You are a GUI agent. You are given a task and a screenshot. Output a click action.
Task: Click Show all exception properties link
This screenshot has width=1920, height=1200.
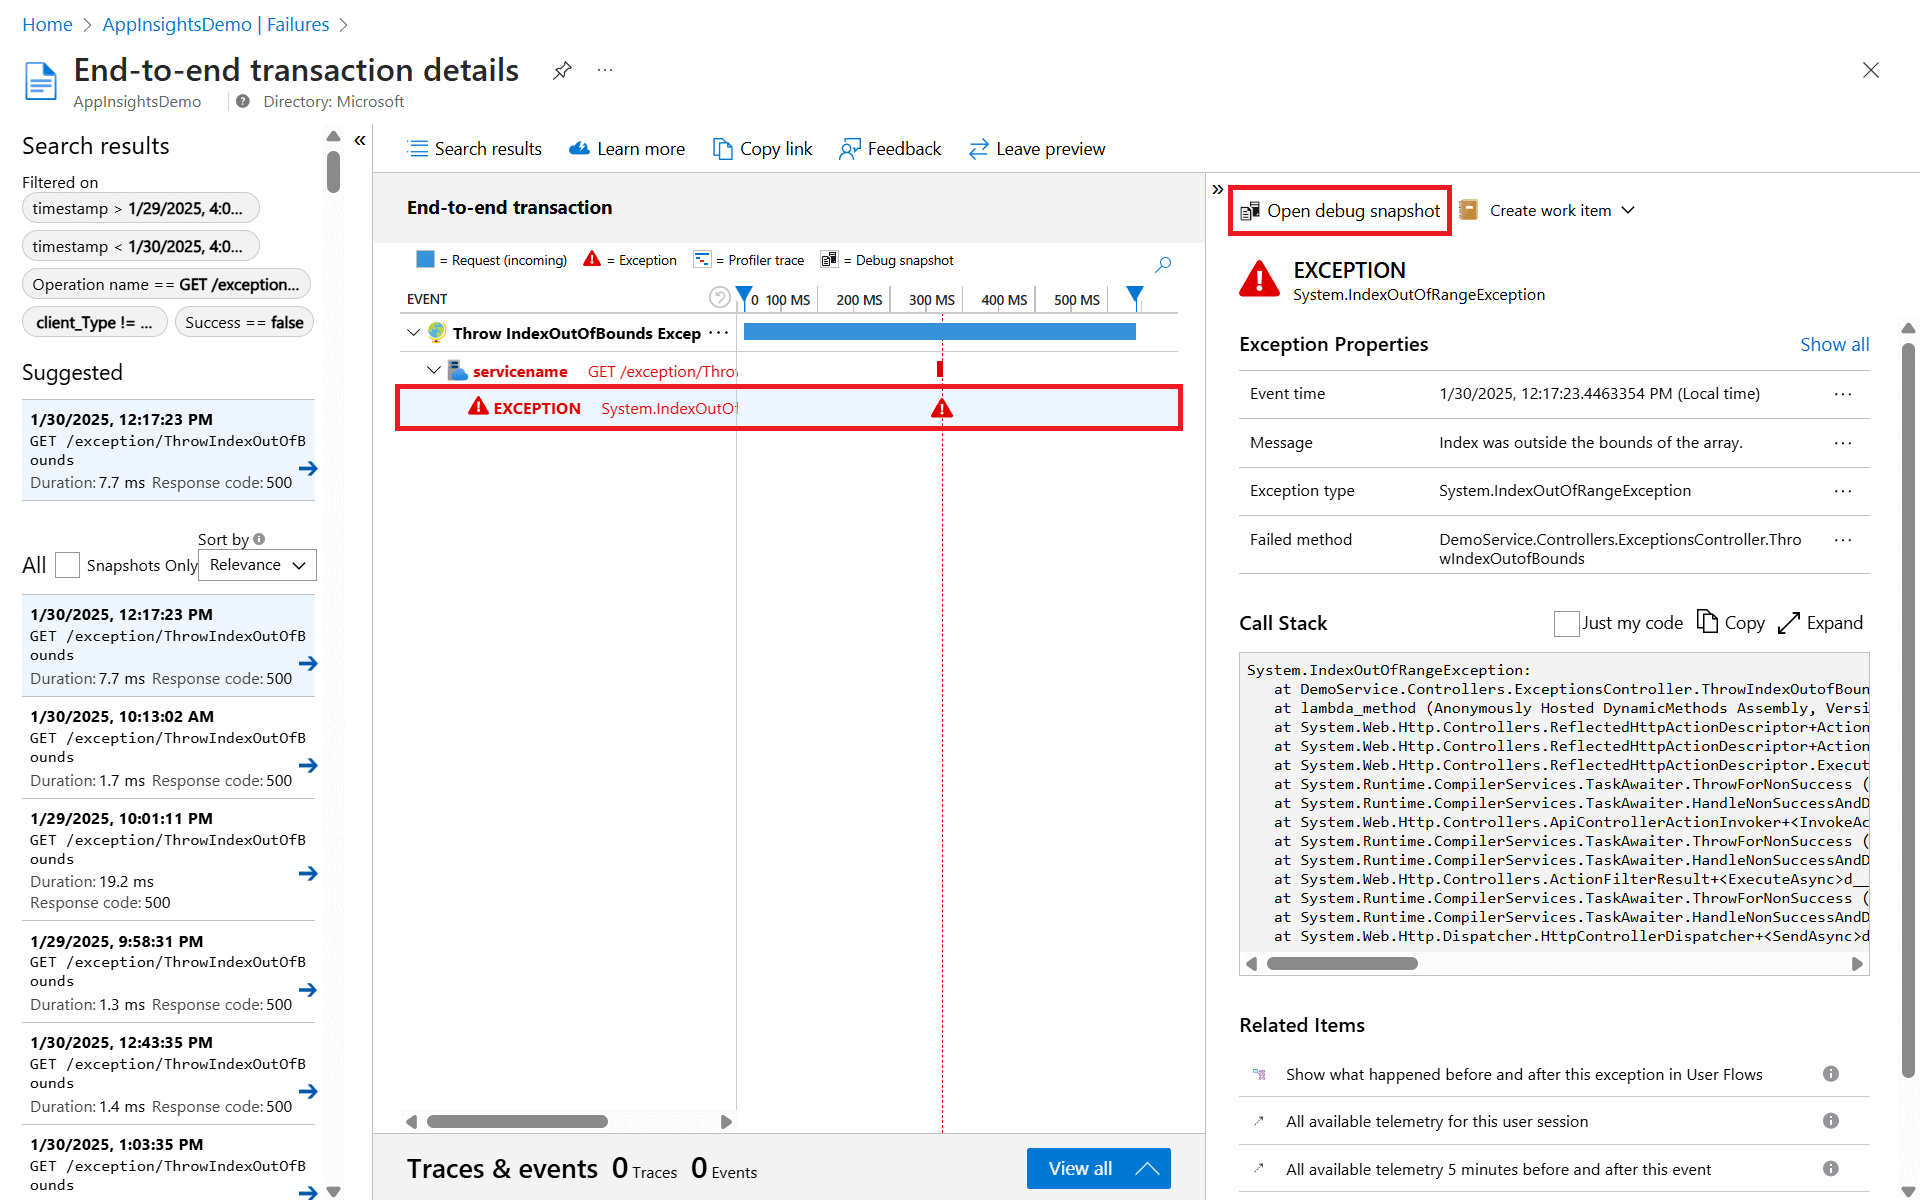click(x=1833, y=344)
